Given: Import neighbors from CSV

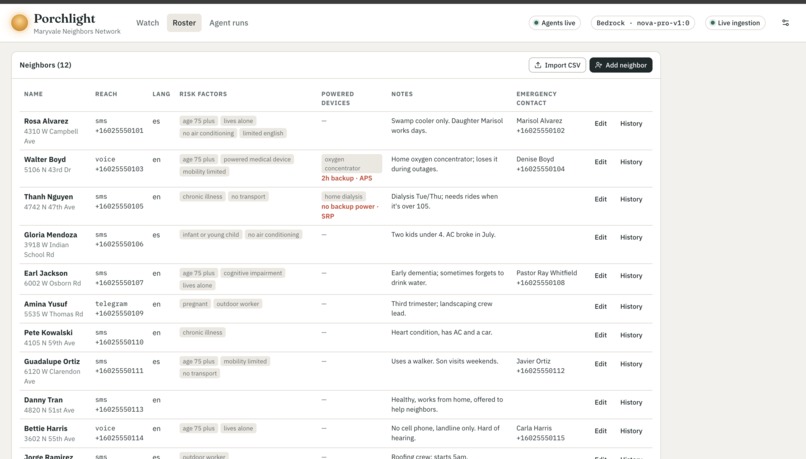Looking at the screenshot, I should [557, 65].
